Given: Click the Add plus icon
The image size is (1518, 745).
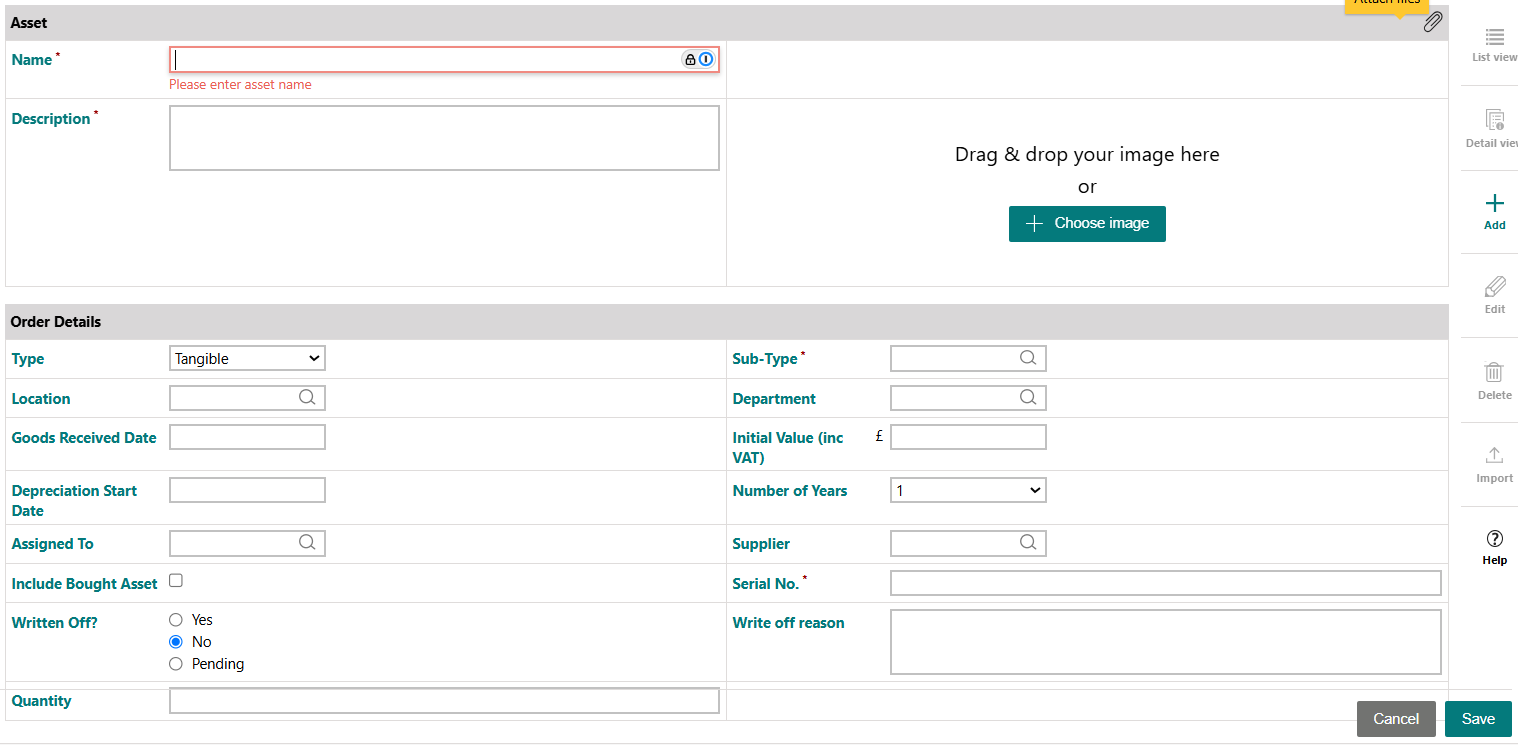Looking at the screenshot, I should pos(1494,203).
